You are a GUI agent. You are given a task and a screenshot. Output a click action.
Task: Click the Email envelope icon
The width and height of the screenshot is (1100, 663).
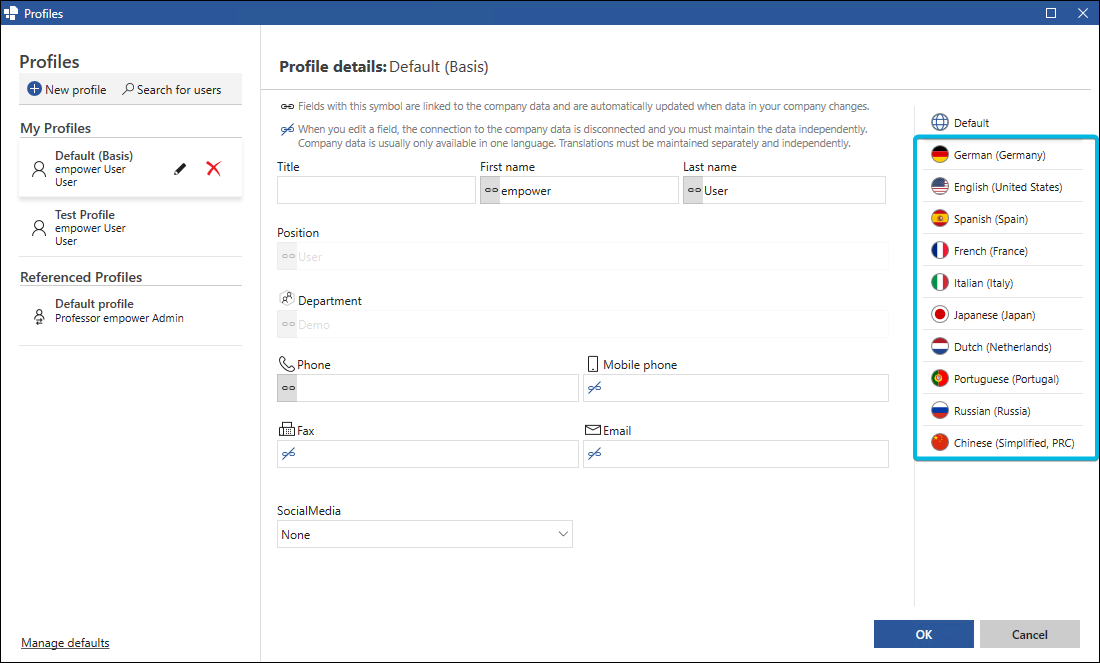[593, 429]
